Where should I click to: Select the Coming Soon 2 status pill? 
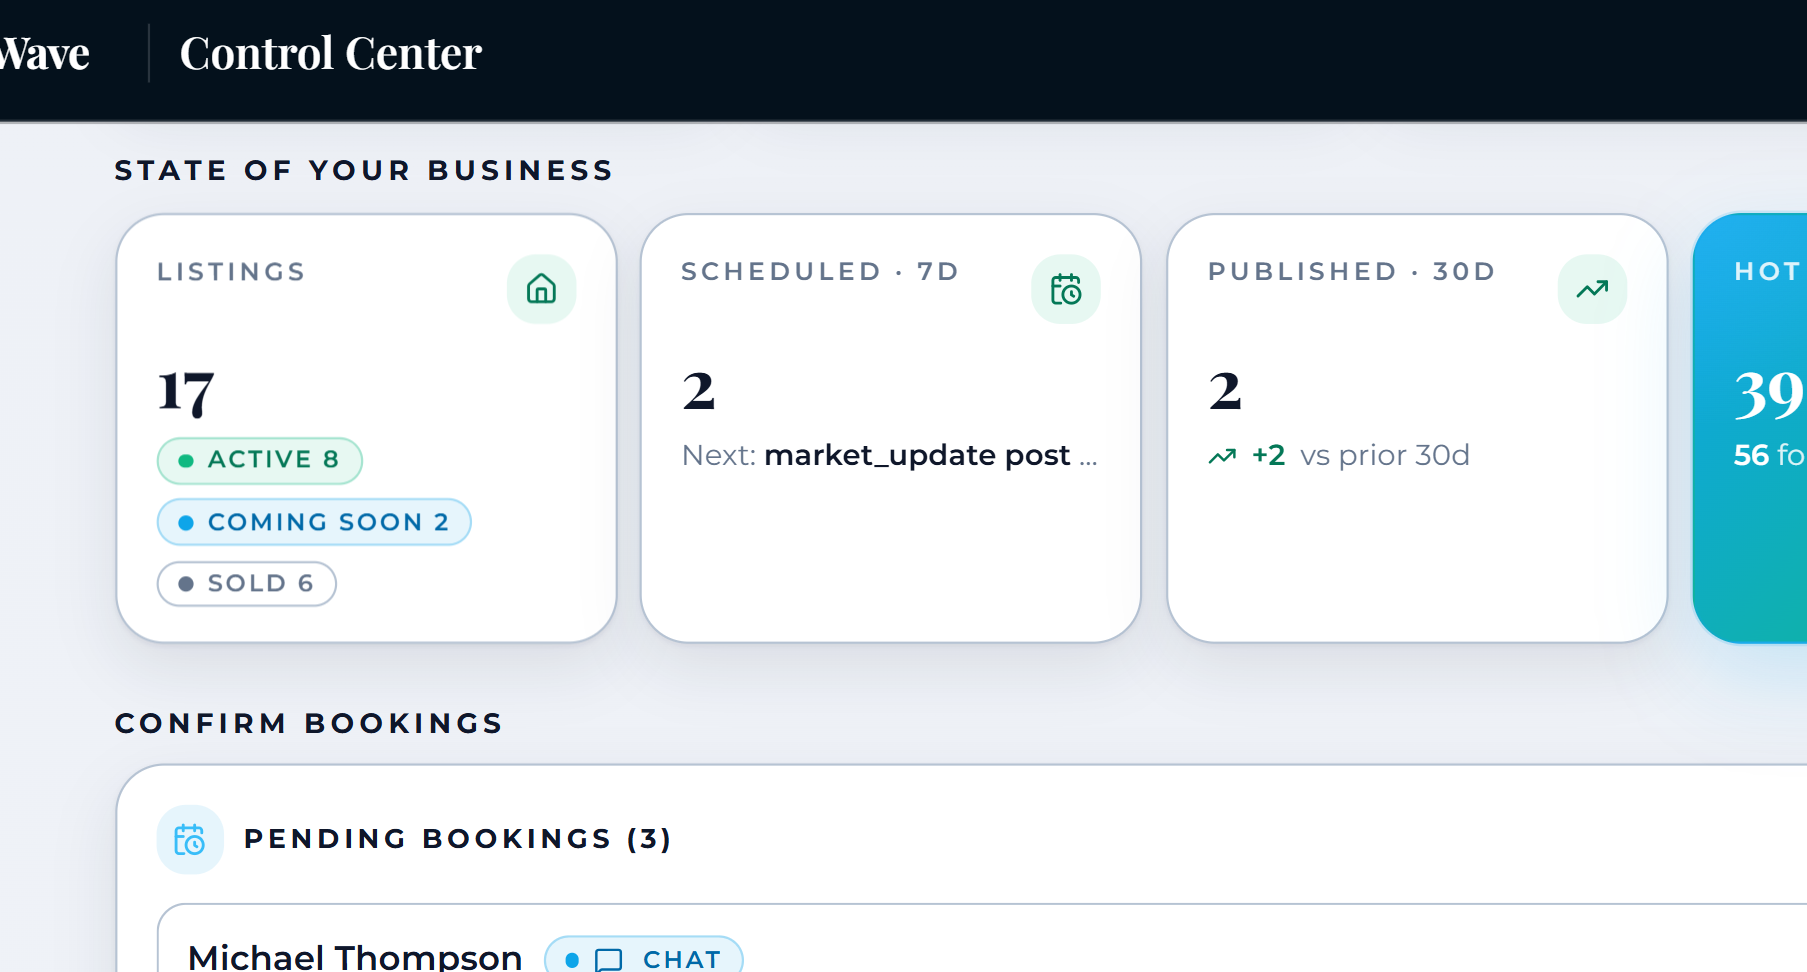coord(314,522)
